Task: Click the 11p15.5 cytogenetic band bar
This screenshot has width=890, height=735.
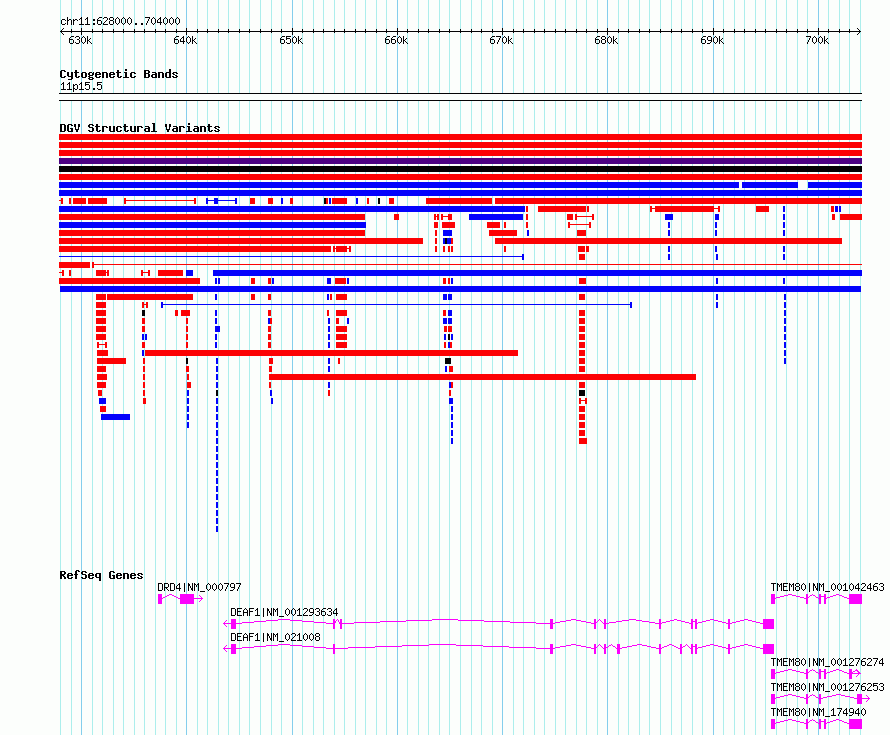Action: coord(460,97)
